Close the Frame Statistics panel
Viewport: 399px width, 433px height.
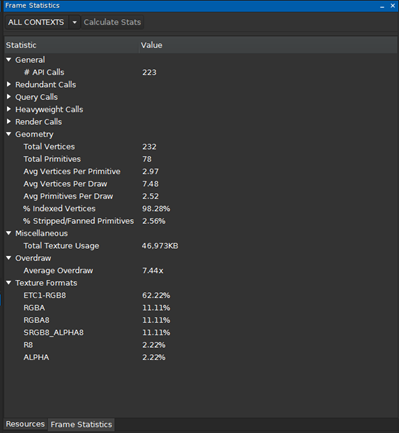tap(393, 6)
